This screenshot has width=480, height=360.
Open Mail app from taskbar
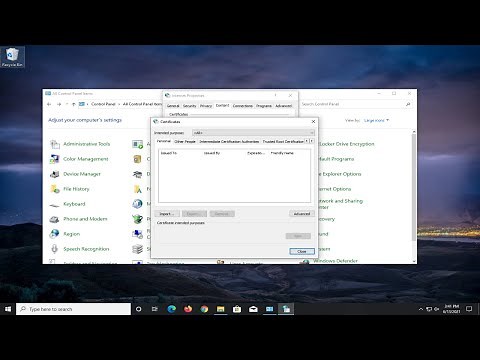253,309
